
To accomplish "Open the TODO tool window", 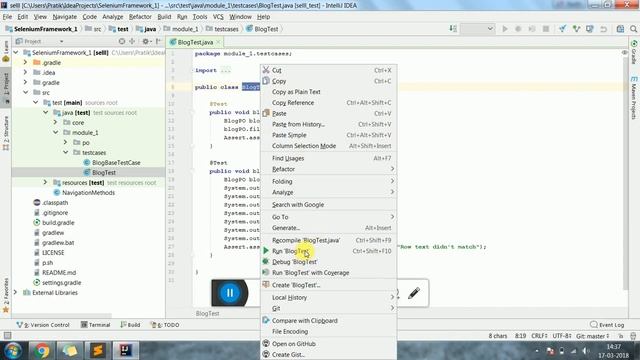I will click(165, 325).
